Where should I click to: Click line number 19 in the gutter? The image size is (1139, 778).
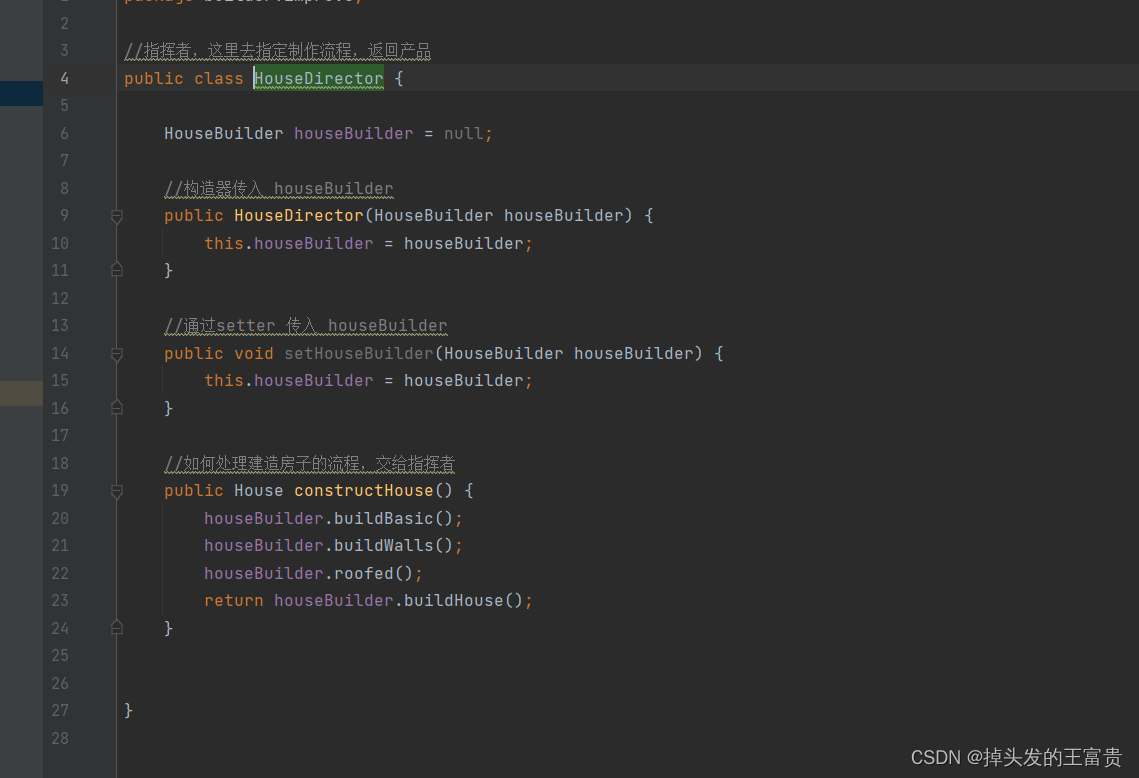[x=60, y=491]
